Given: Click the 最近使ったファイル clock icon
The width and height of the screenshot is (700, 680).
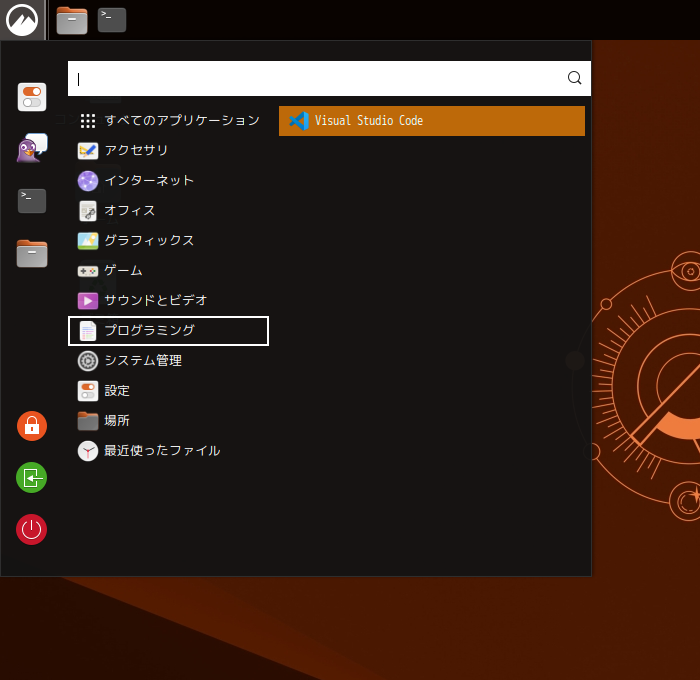Looking at the screenshot, I should tap(88, 451).
